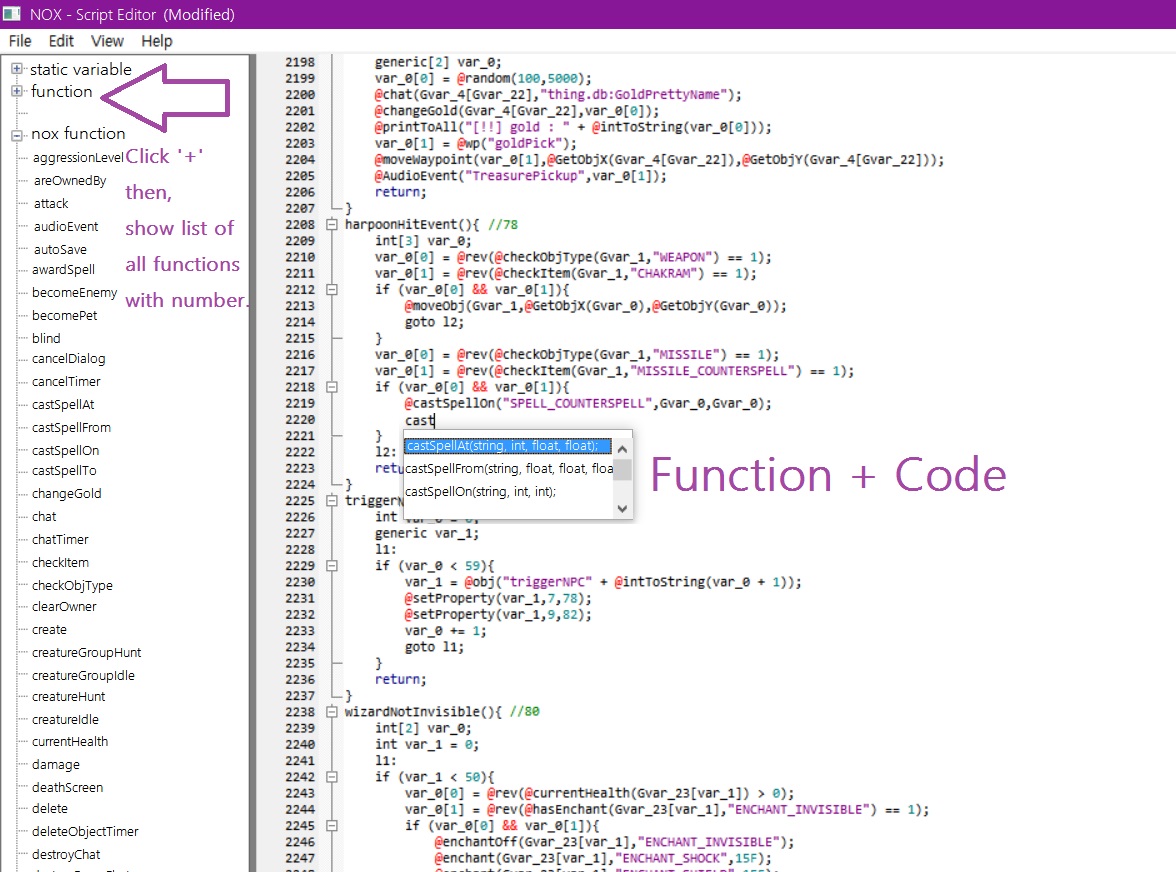Collapse the nox function tree node
Viewport: 1176px width, 872px height.
pos(16,136)
